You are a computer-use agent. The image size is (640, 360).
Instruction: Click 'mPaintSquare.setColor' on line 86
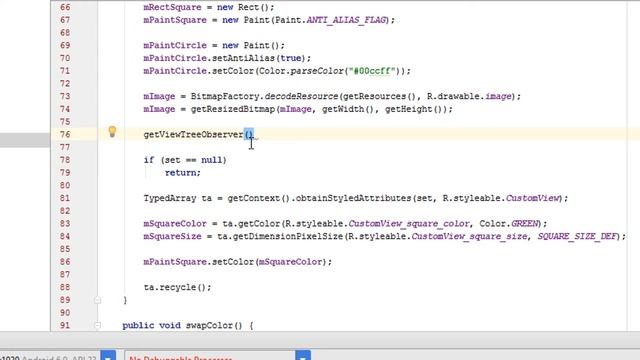198,262
